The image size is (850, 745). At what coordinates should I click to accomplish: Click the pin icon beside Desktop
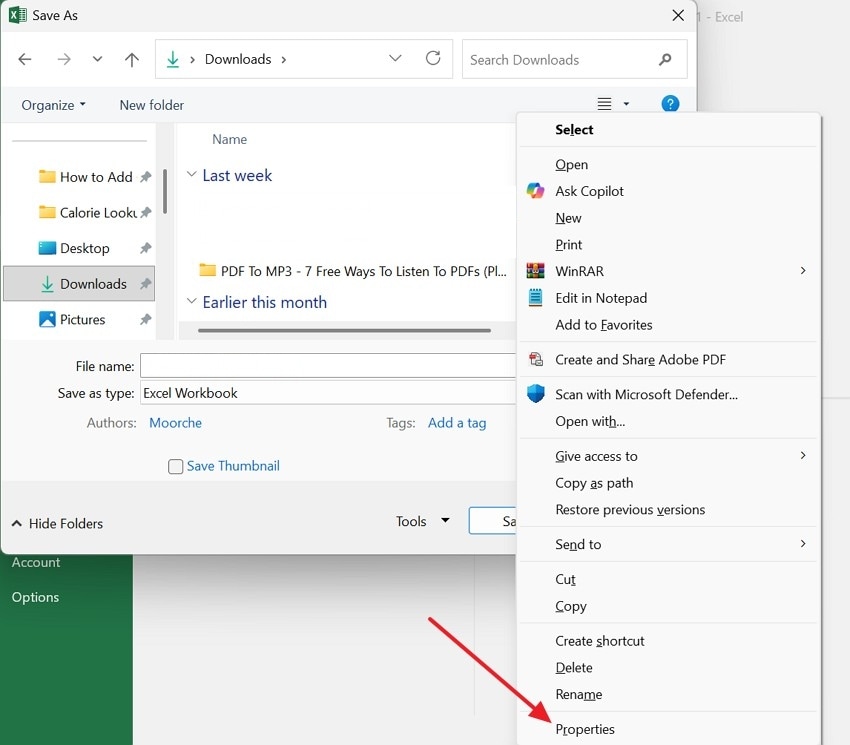click(x=145, y=248)
